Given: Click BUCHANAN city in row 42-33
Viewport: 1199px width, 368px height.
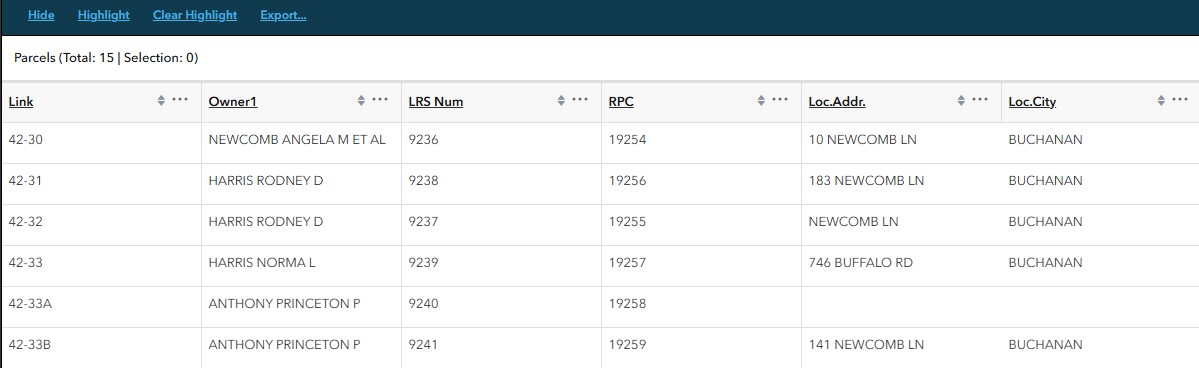Looking at the screenshot, I should point(1045,263).
